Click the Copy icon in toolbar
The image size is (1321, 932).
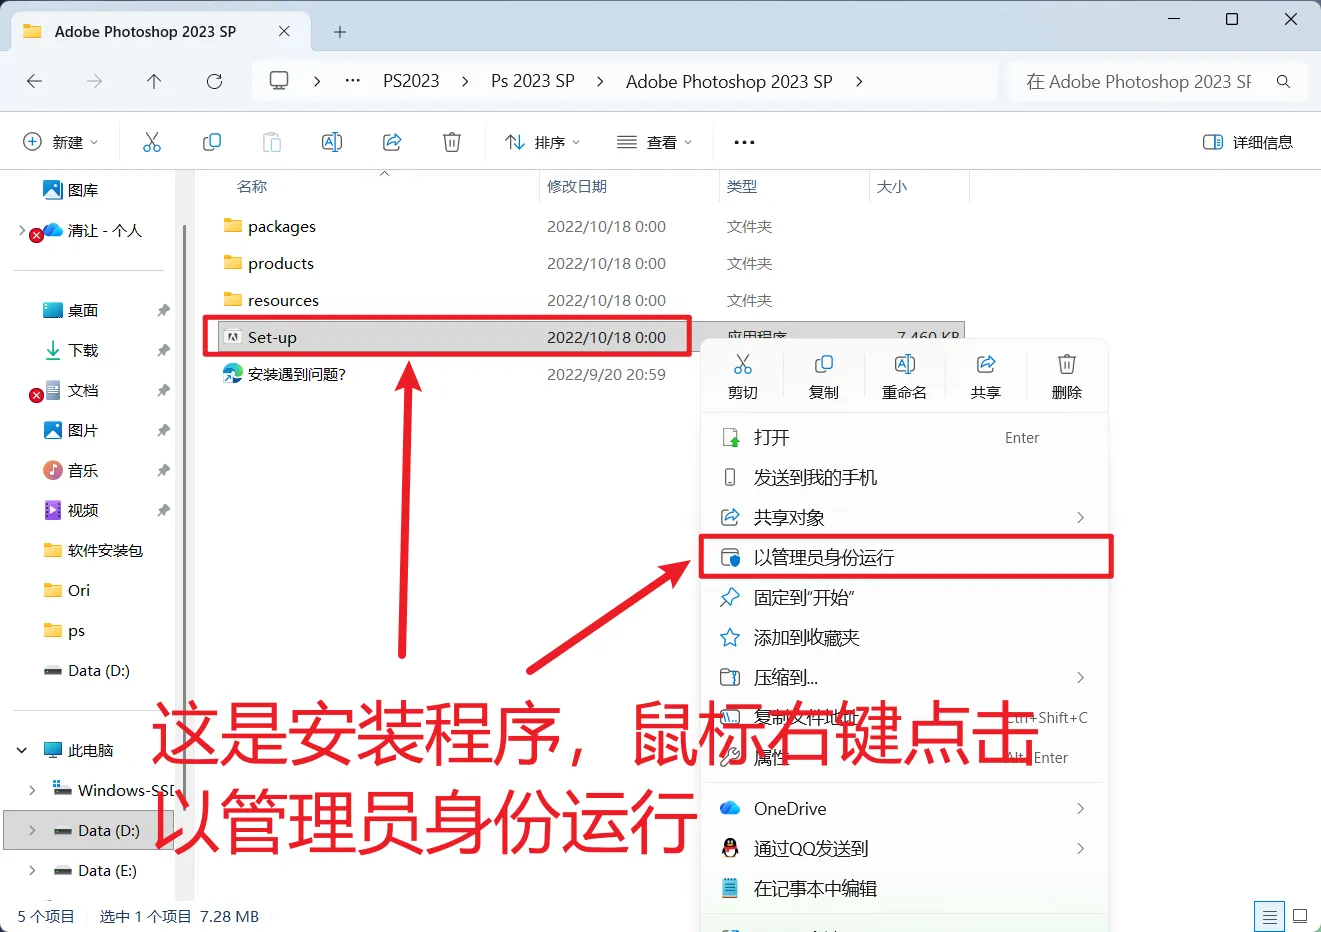(x=212, y=142)
